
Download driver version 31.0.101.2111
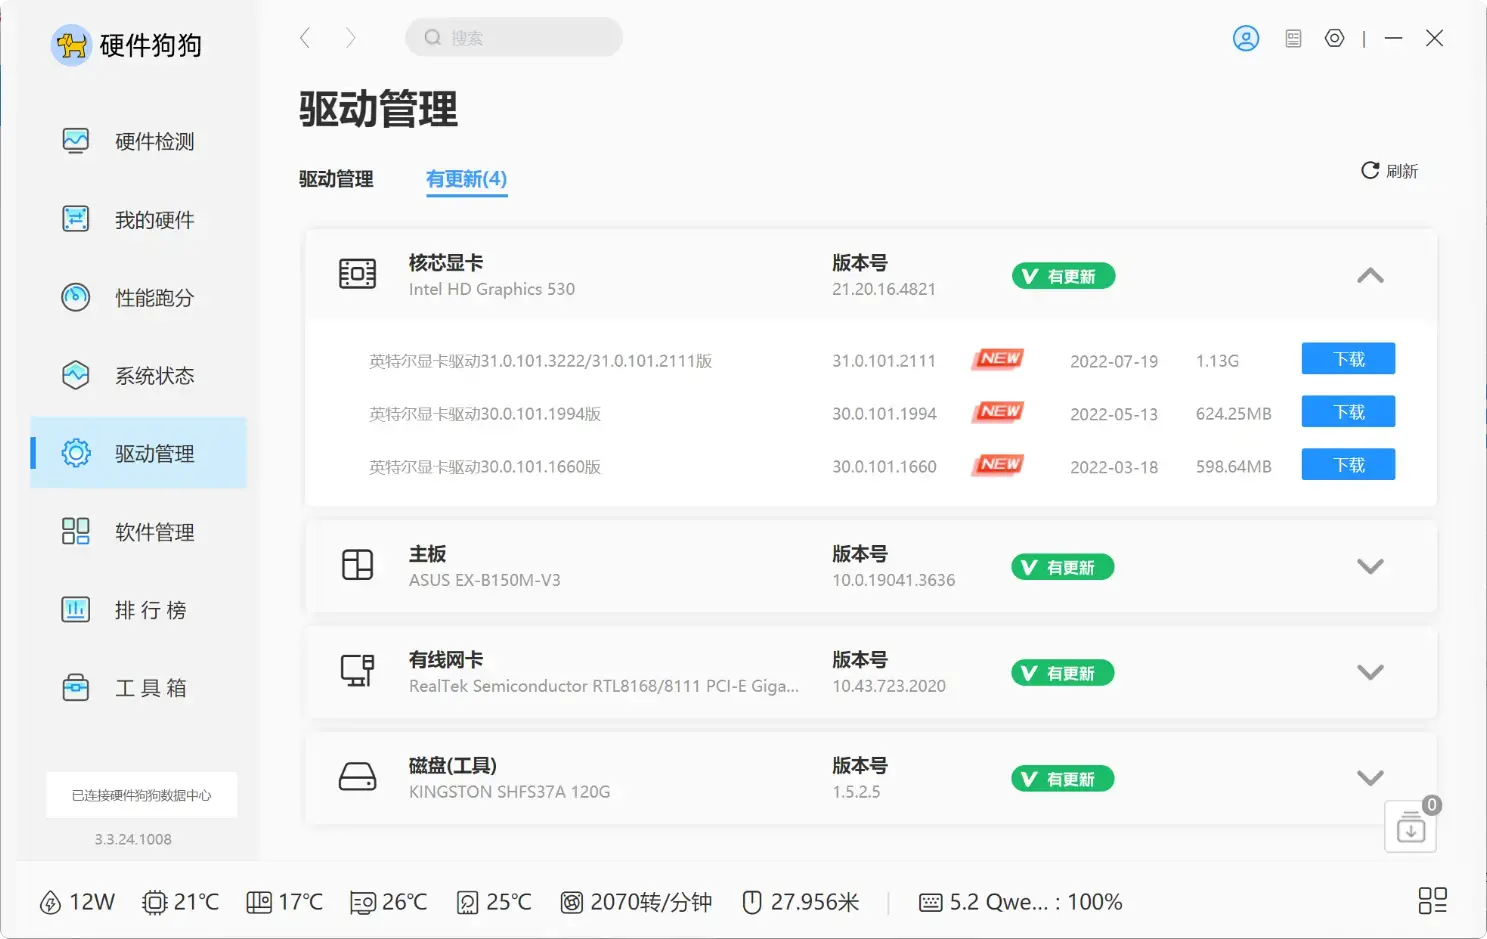coord(1347,358)
